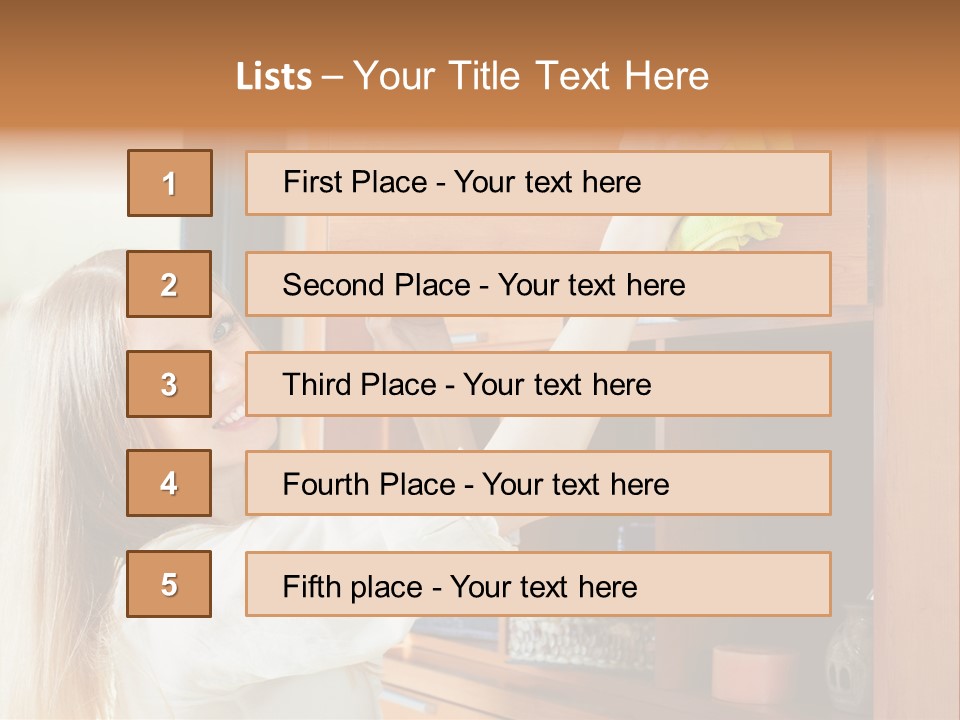The width and height of the screenshot is (960, 720).
Task: Select the "Fourth Place" text bar
Action: point(538,484)
